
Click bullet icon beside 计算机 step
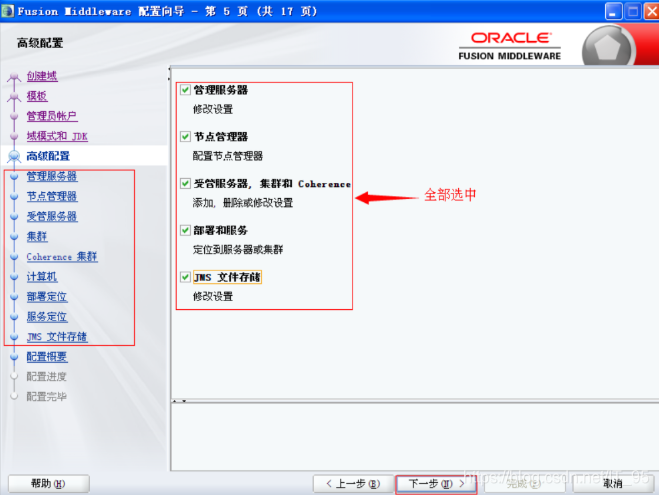click(x=14, y=277)
